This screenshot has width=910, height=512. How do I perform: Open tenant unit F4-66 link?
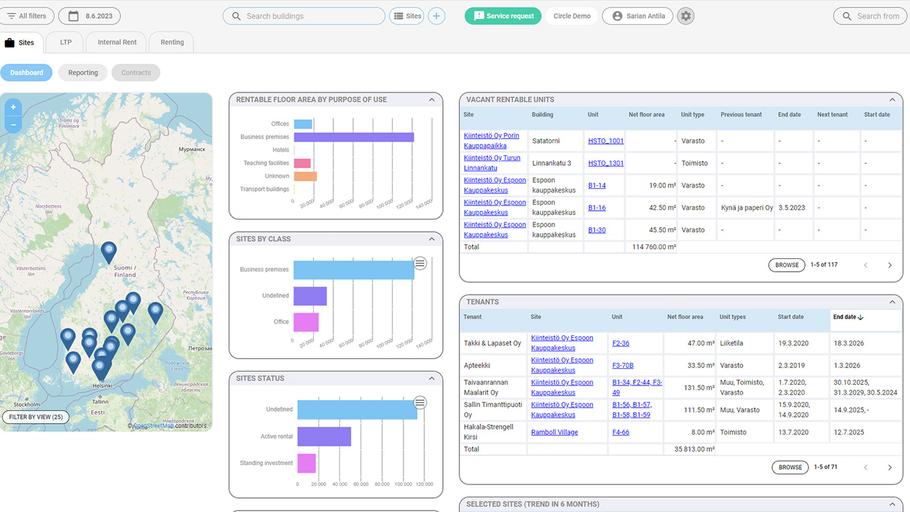pos(620,432)
